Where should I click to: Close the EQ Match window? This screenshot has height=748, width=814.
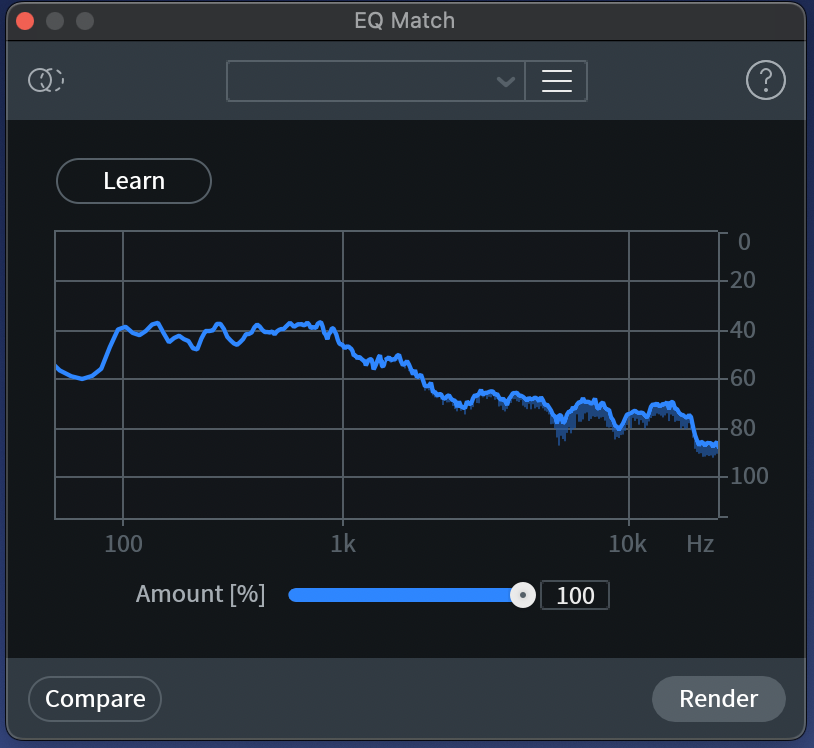tap(25, 21)
